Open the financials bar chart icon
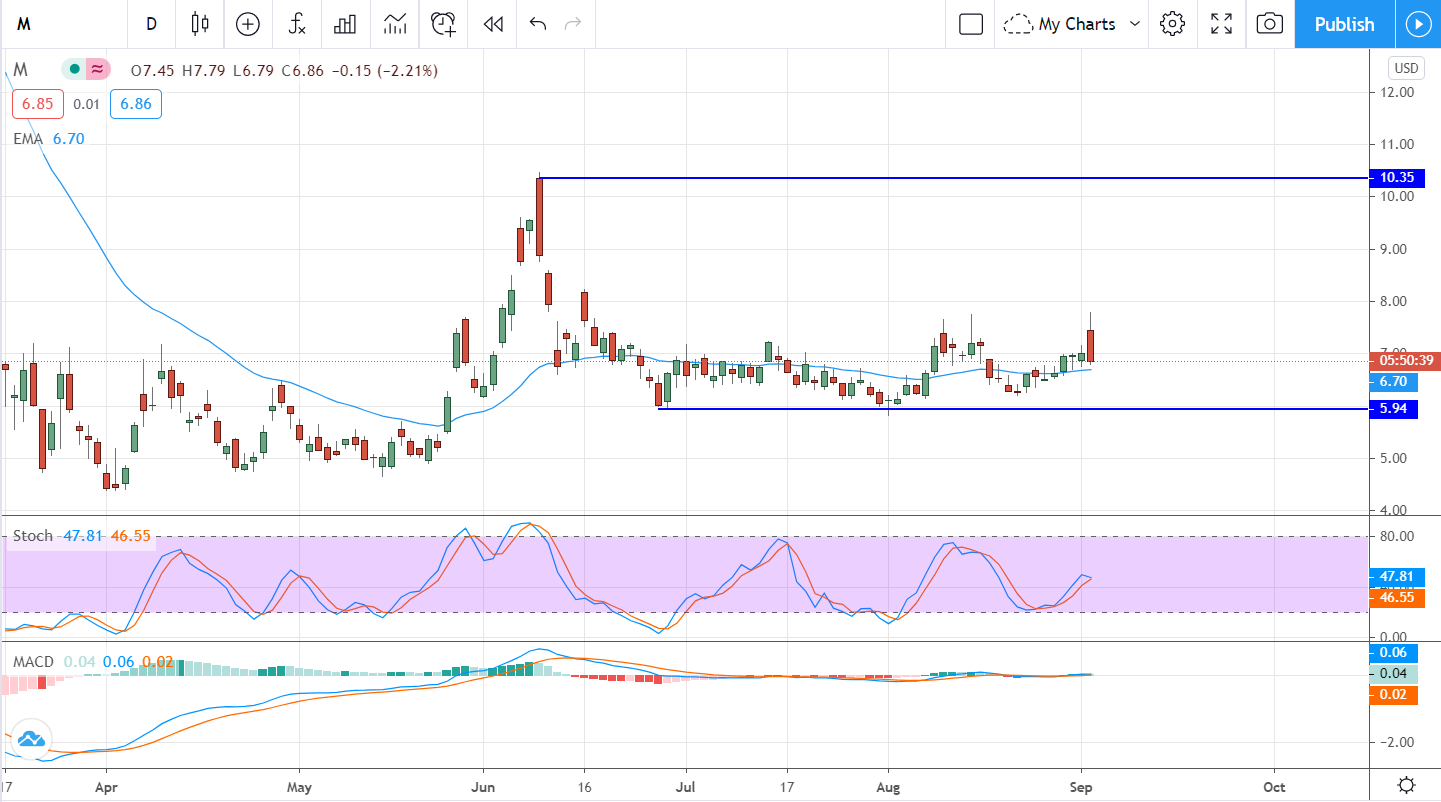This screenshot has width=1441, height=802. (345, 24)
